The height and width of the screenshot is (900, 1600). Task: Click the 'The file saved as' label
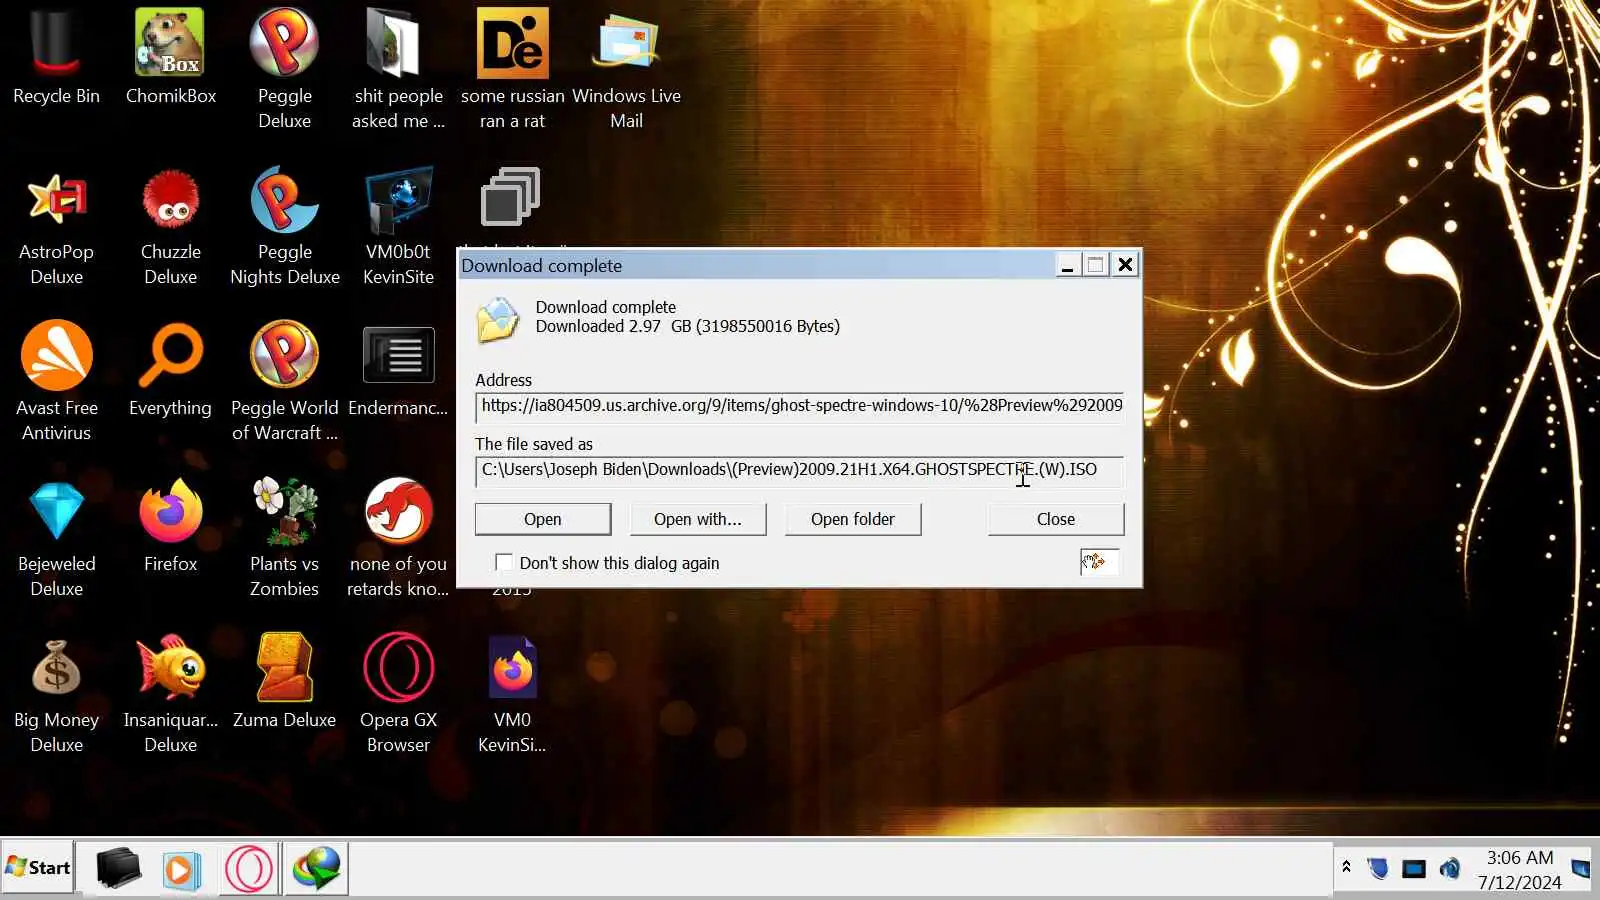tap(534, 444)
